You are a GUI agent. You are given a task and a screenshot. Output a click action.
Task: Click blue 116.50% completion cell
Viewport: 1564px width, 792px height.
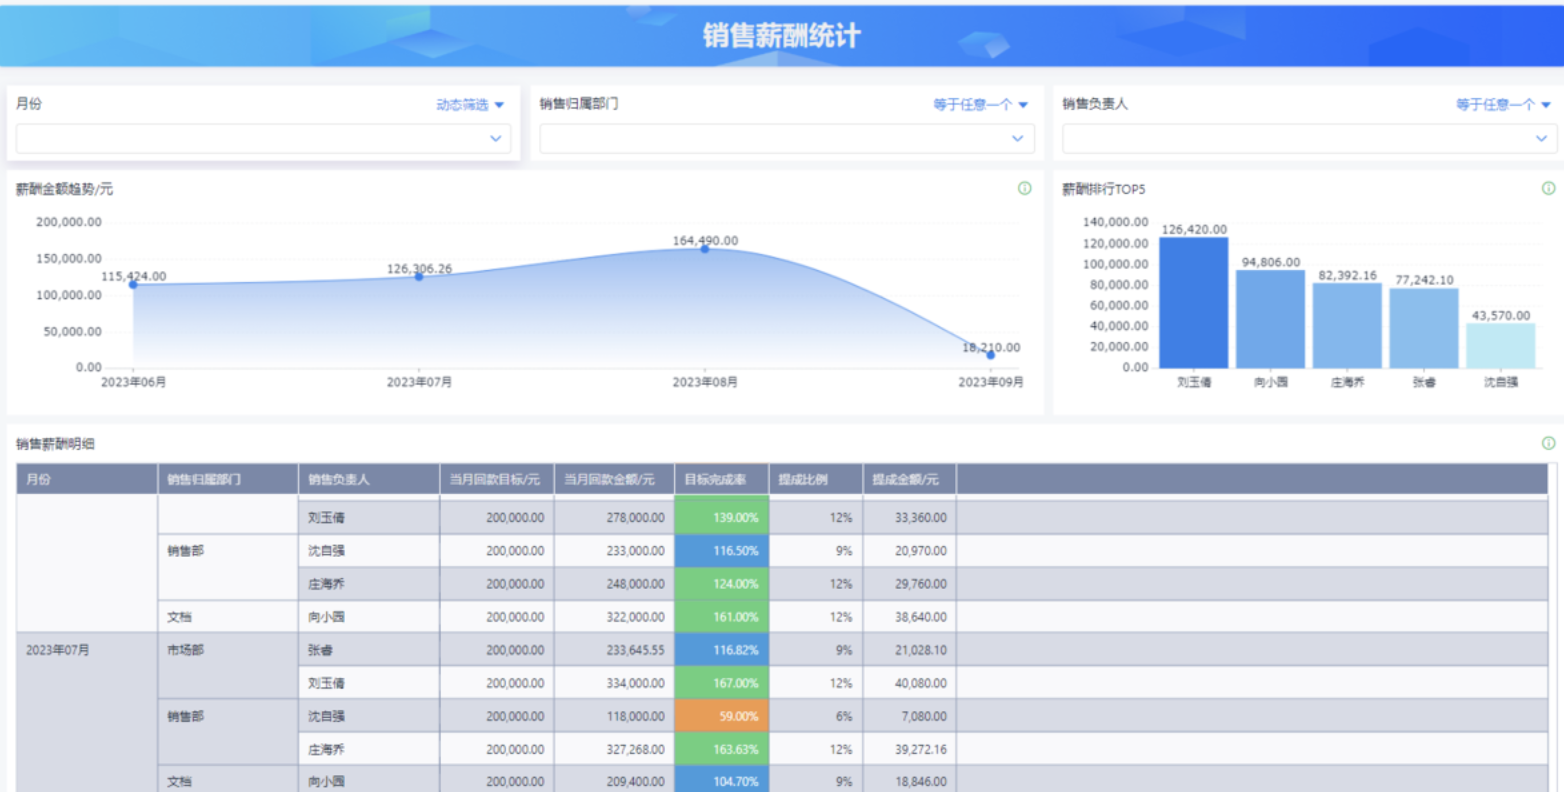click(721, 551)
